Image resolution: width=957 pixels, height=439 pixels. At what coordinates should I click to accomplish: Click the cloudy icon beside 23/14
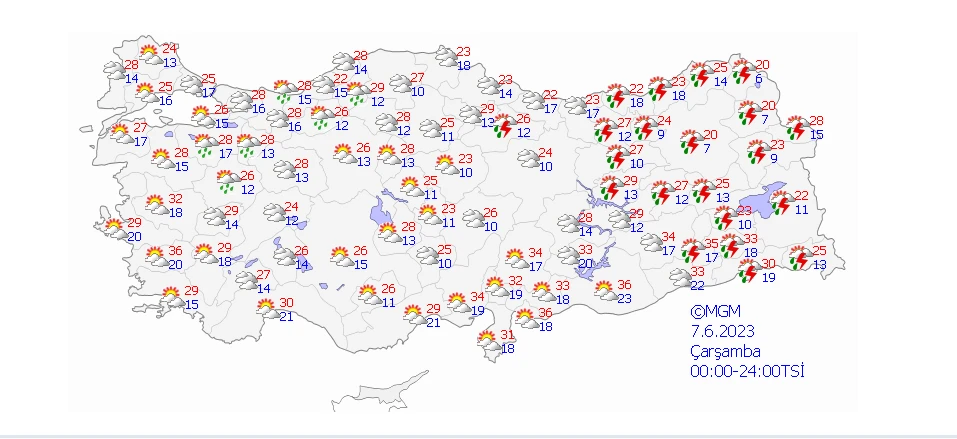[488, 86]
